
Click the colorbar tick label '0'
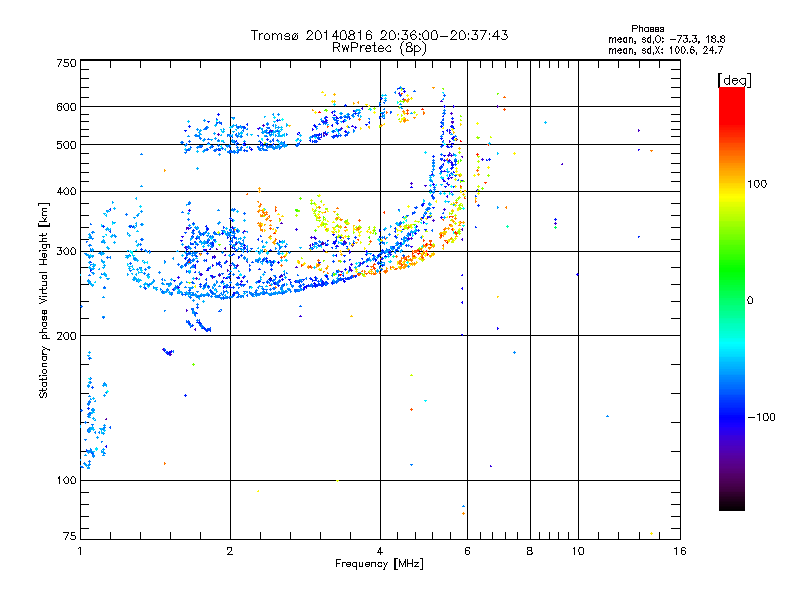[750, 301]
